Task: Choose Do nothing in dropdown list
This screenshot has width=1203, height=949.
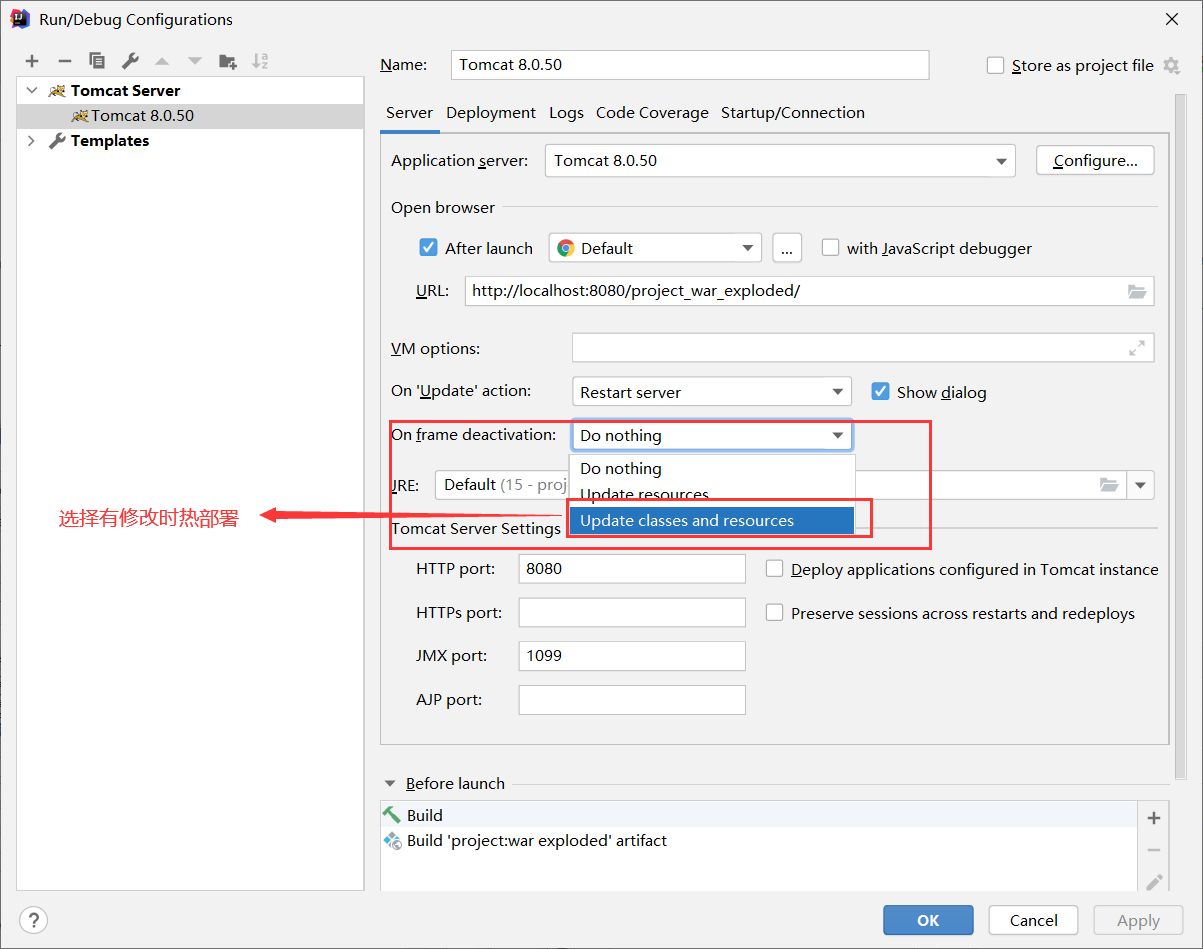Action: (x=712, y=468)
